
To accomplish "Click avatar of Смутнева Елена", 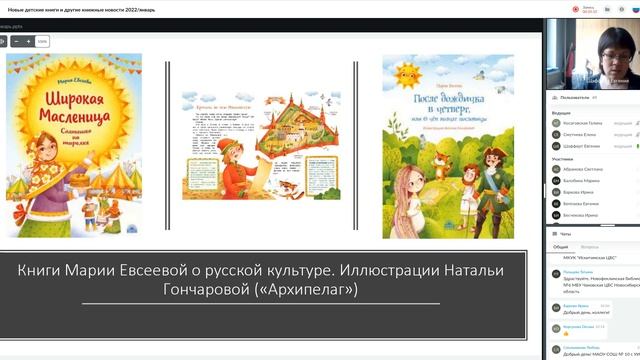I will pyautogui.click(x=556, y=134).
